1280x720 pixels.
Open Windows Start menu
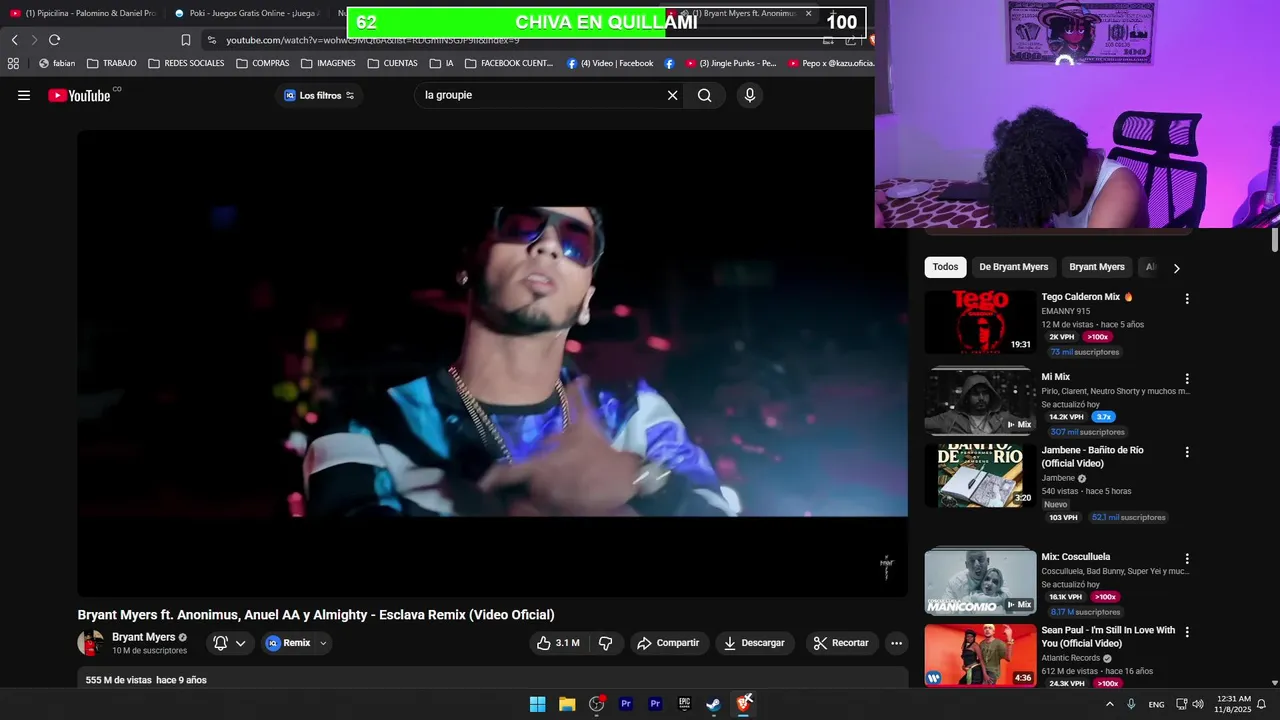537,704
